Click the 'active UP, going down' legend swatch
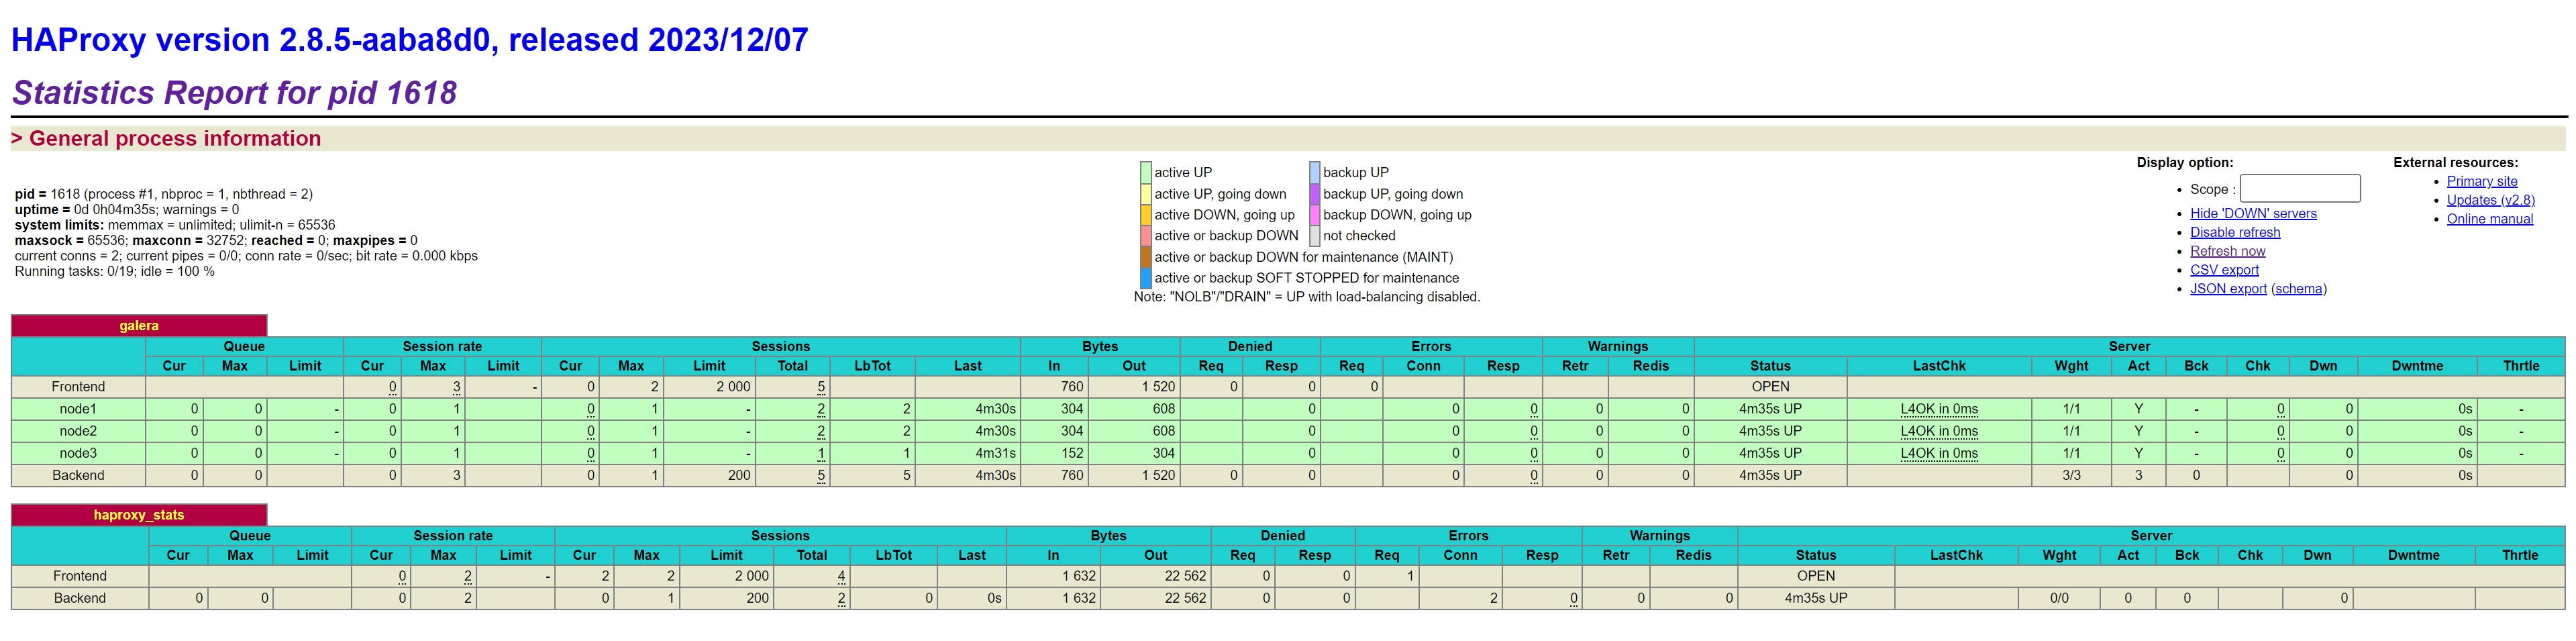This screenshot has width=2576, height=641. click(x=1146, y=194)
